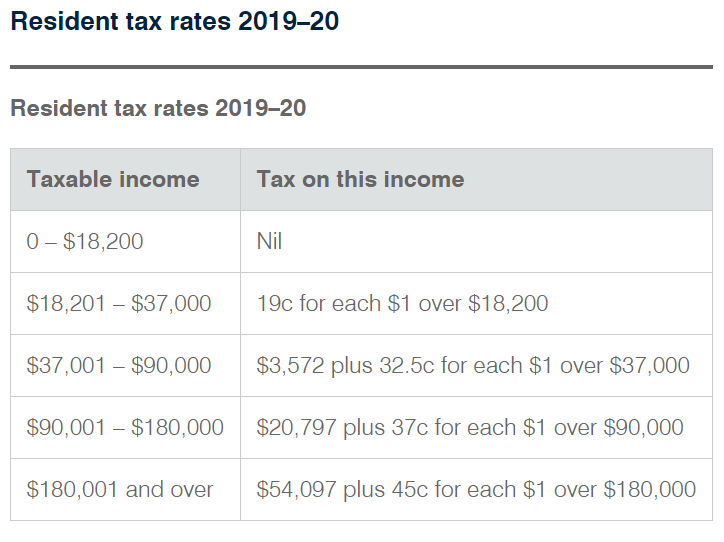
Task: Click the horizontal divider line under the title
Action: pyautogui.click(x=362, y=67)
